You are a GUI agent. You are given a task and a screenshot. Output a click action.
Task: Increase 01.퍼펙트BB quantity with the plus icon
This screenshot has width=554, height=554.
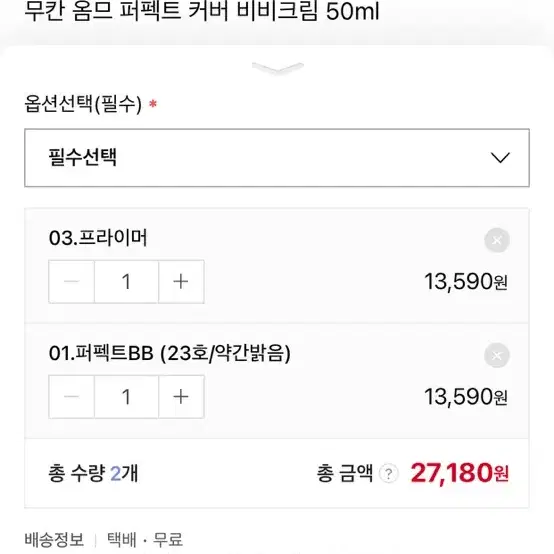point(181,397)
